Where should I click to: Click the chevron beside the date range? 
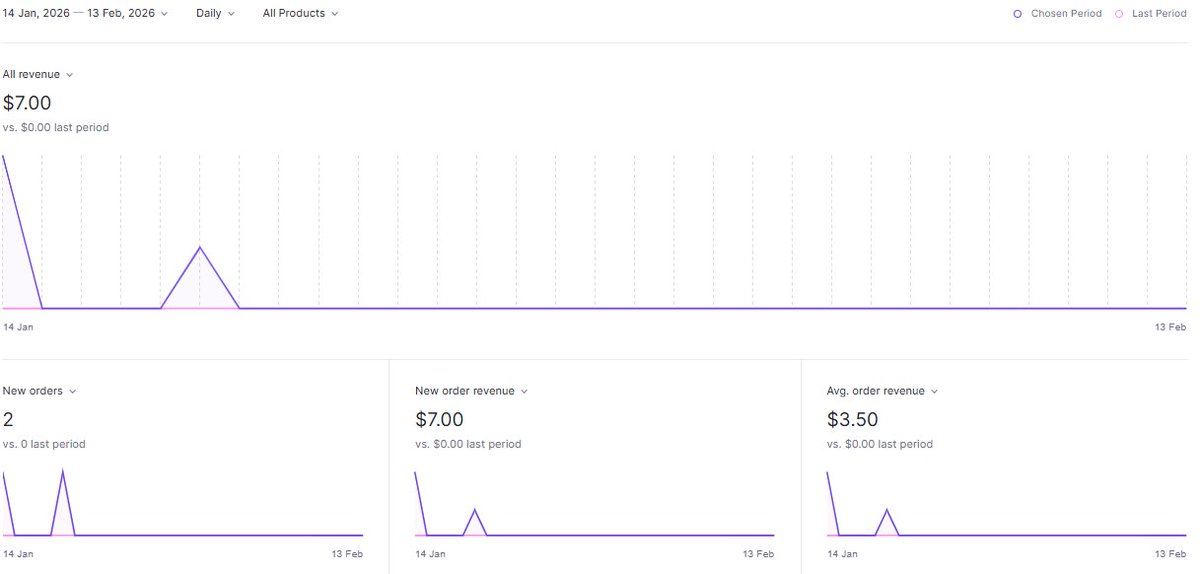click(x=164, y=14)
